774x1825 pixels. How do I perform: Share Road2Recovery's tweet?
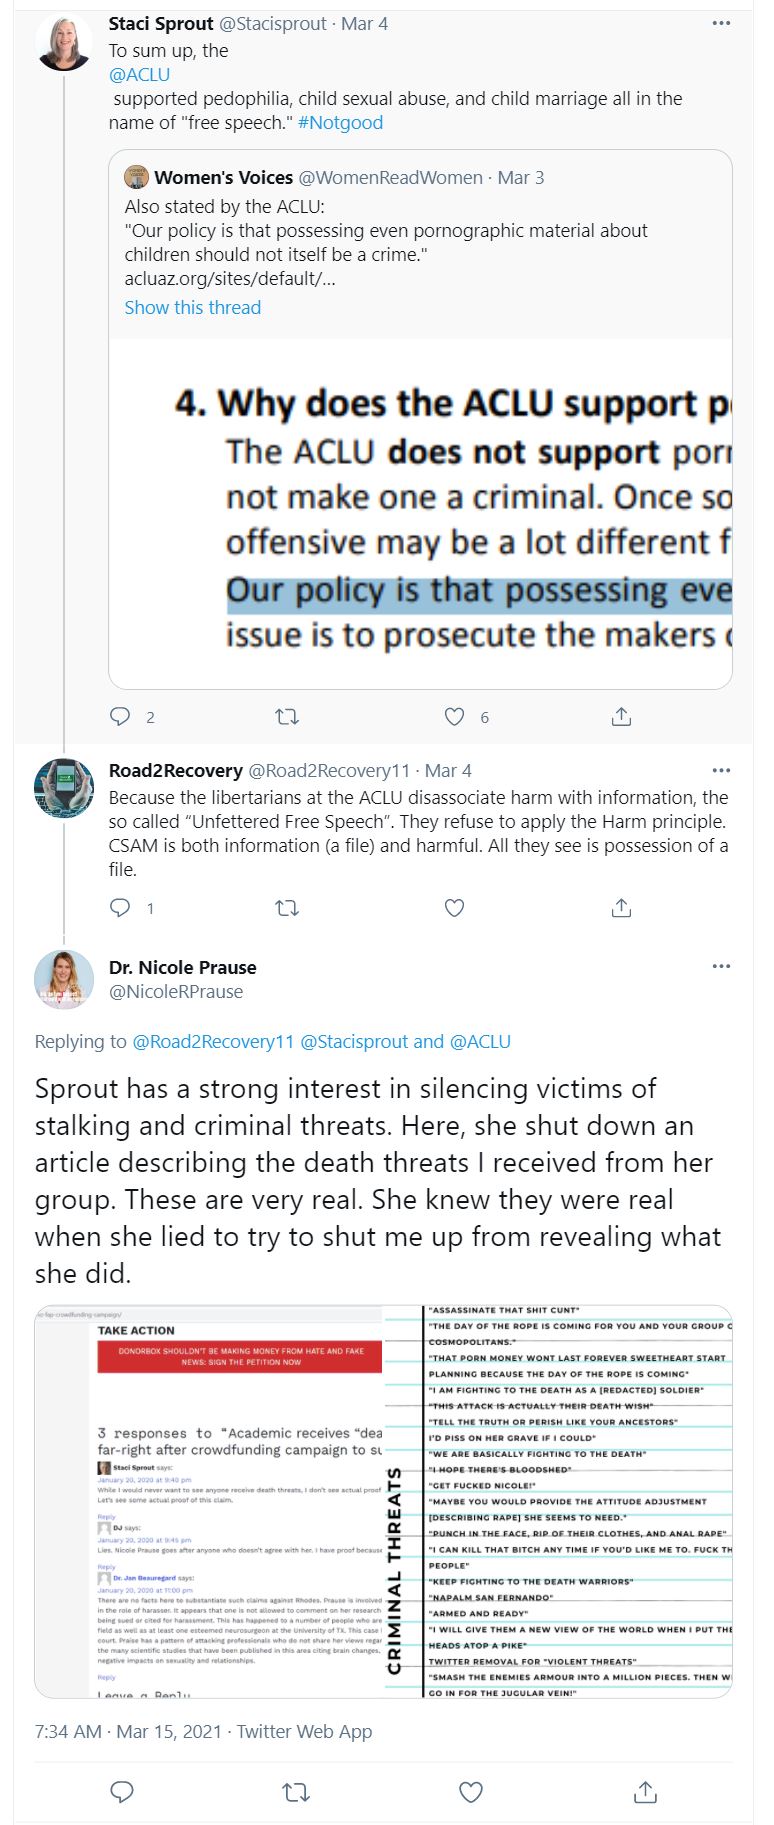(621, 907)
